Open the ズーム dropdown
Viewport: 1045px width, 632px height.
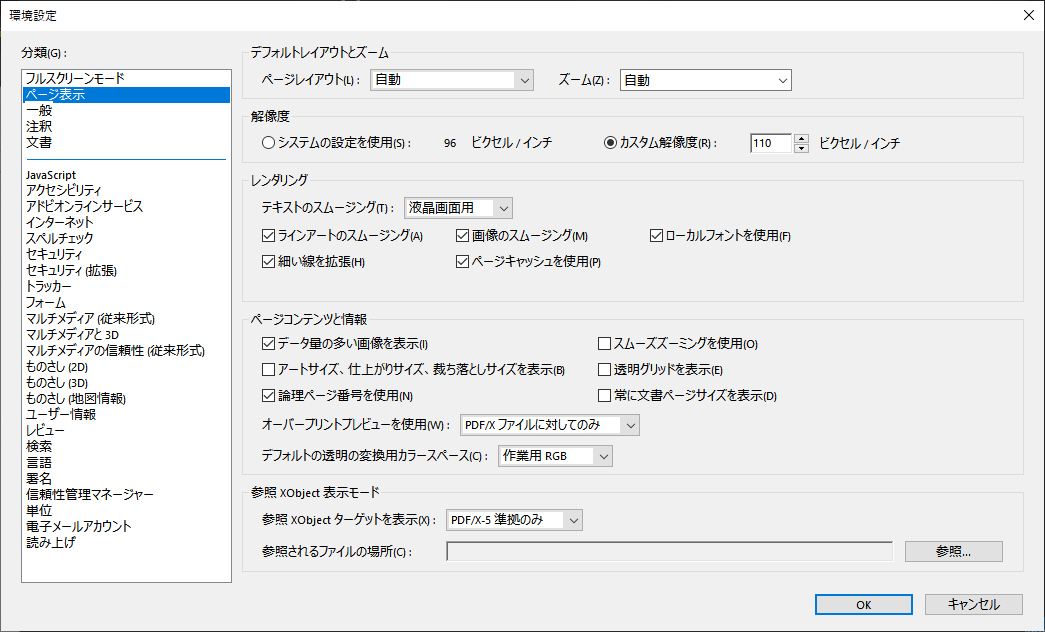(704, 80)
